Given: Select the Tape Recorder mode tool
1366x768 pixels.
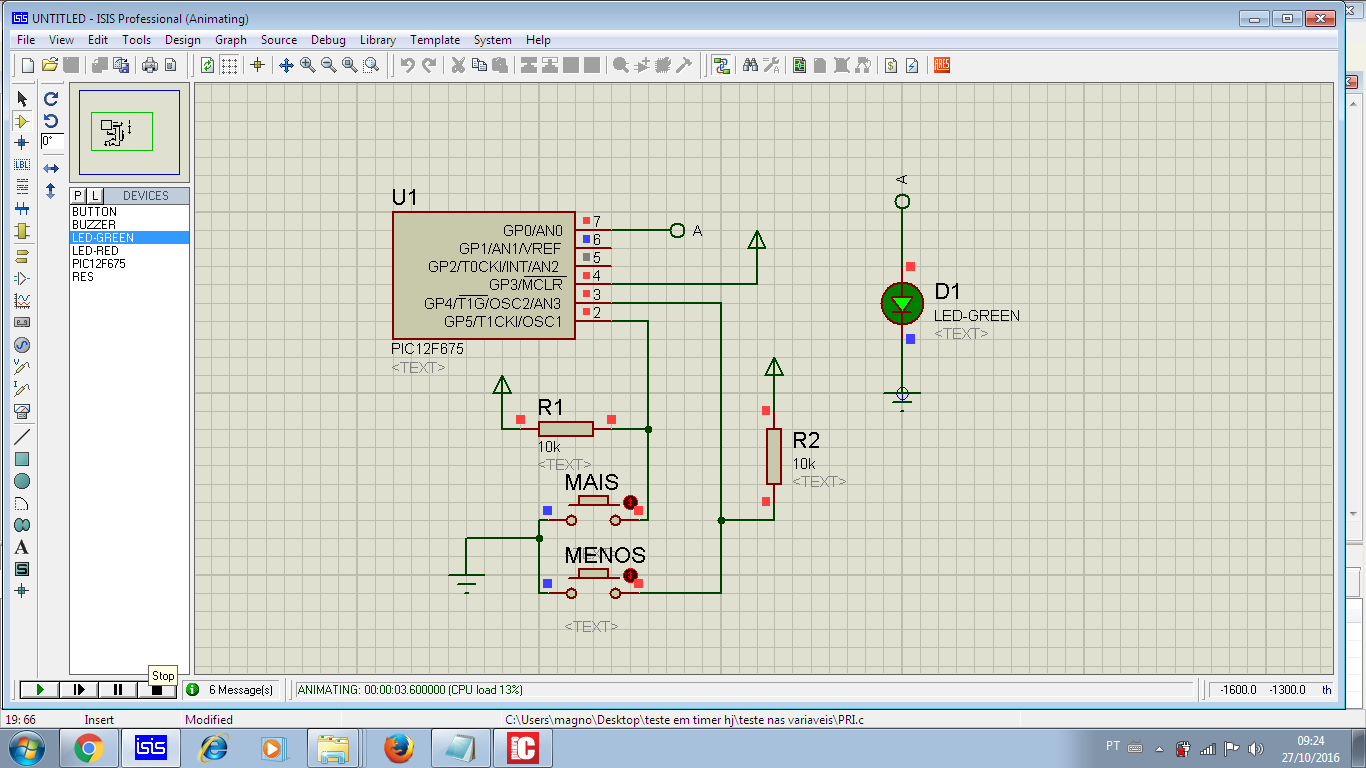Looking at the screenshot, I should (x=22, y=322).
